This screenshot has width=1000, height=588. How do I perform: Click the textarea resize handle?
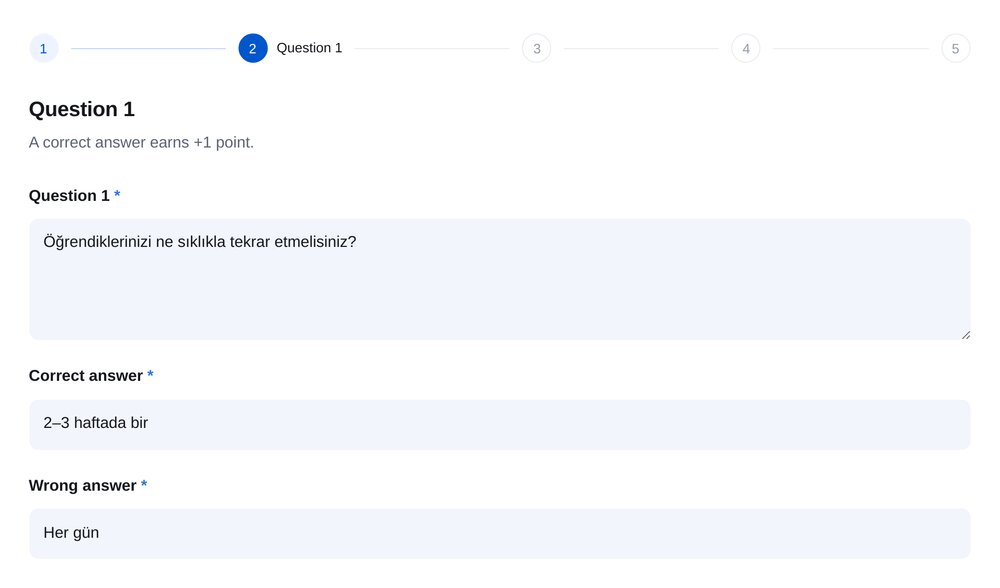966,335
